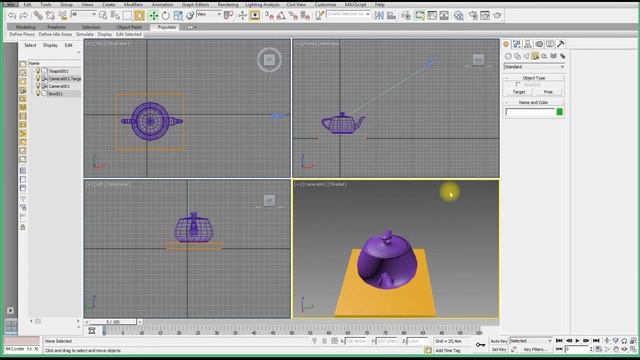Click the Auto Key button
The height and width of the screenshot is (360, 640).
click(x=498, y=341)
